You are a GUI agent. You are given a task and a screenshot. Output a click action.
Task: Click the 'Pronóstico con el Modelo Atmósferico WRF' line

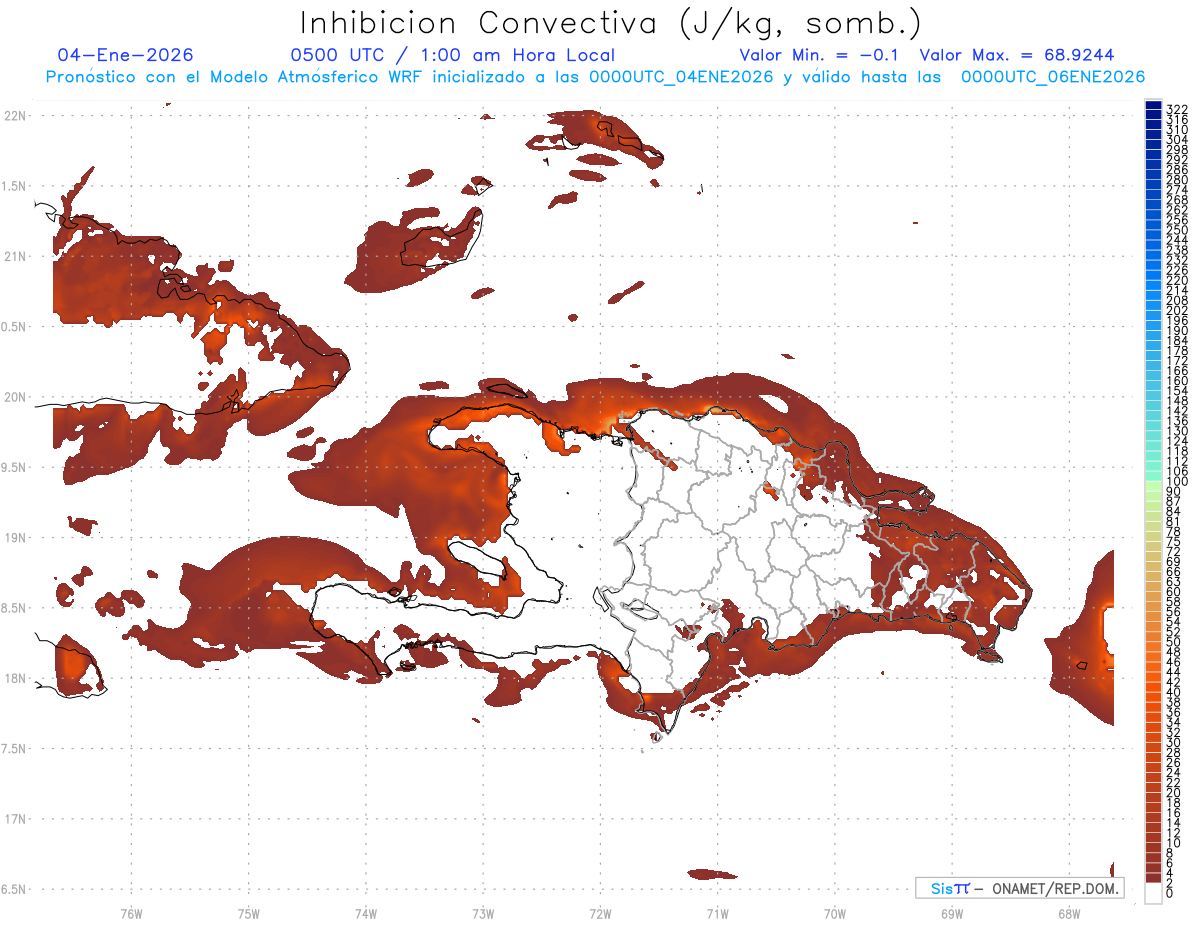click(x=595, y=76)
